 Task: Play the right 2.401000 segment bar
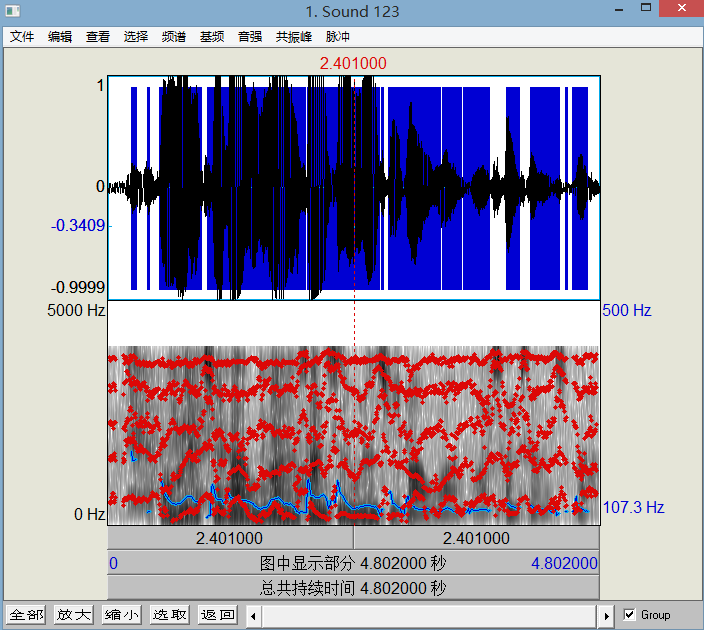(x=476, y=538)
